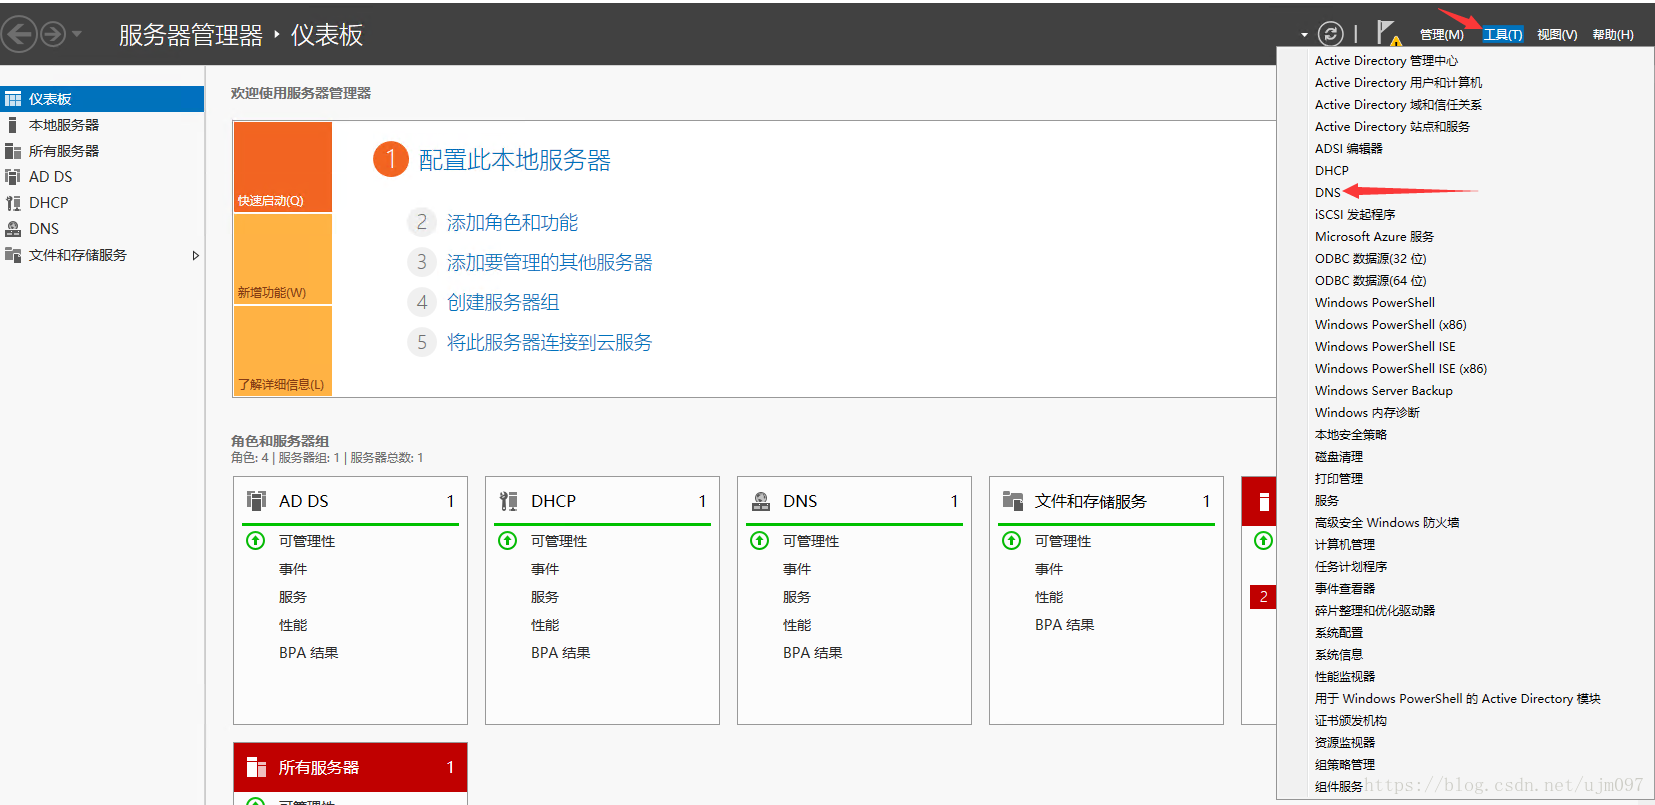Screen dimensions: 1655x805
Task: Open the 工具(T) menu
Action: [x=1502, y=35]
